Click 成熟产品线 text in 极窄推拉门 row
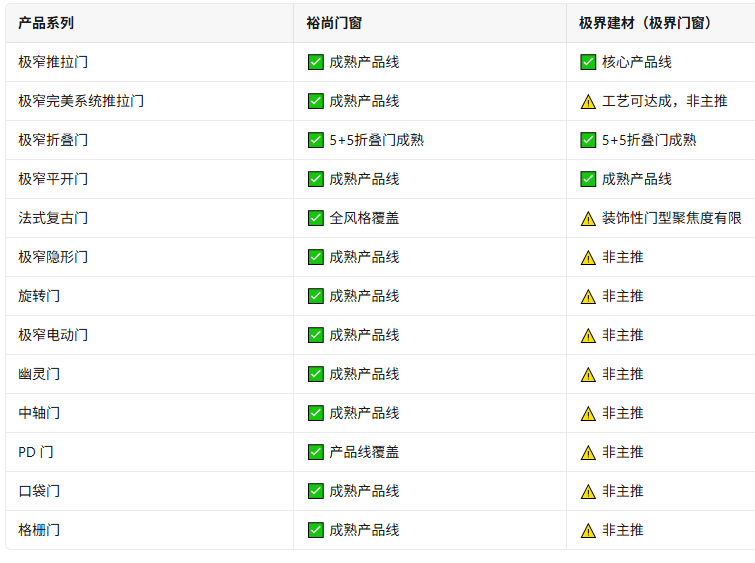 [x=364, y=62]
